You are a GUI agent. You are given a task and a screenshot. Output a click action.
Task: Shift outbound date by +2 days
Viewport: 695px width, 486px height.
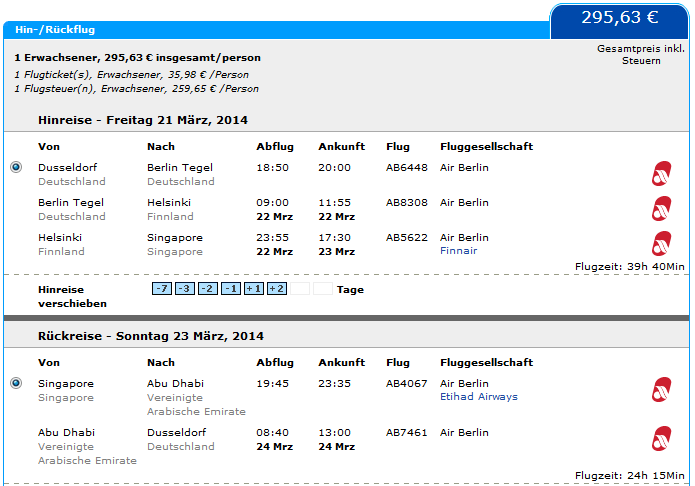click(277, 289)
